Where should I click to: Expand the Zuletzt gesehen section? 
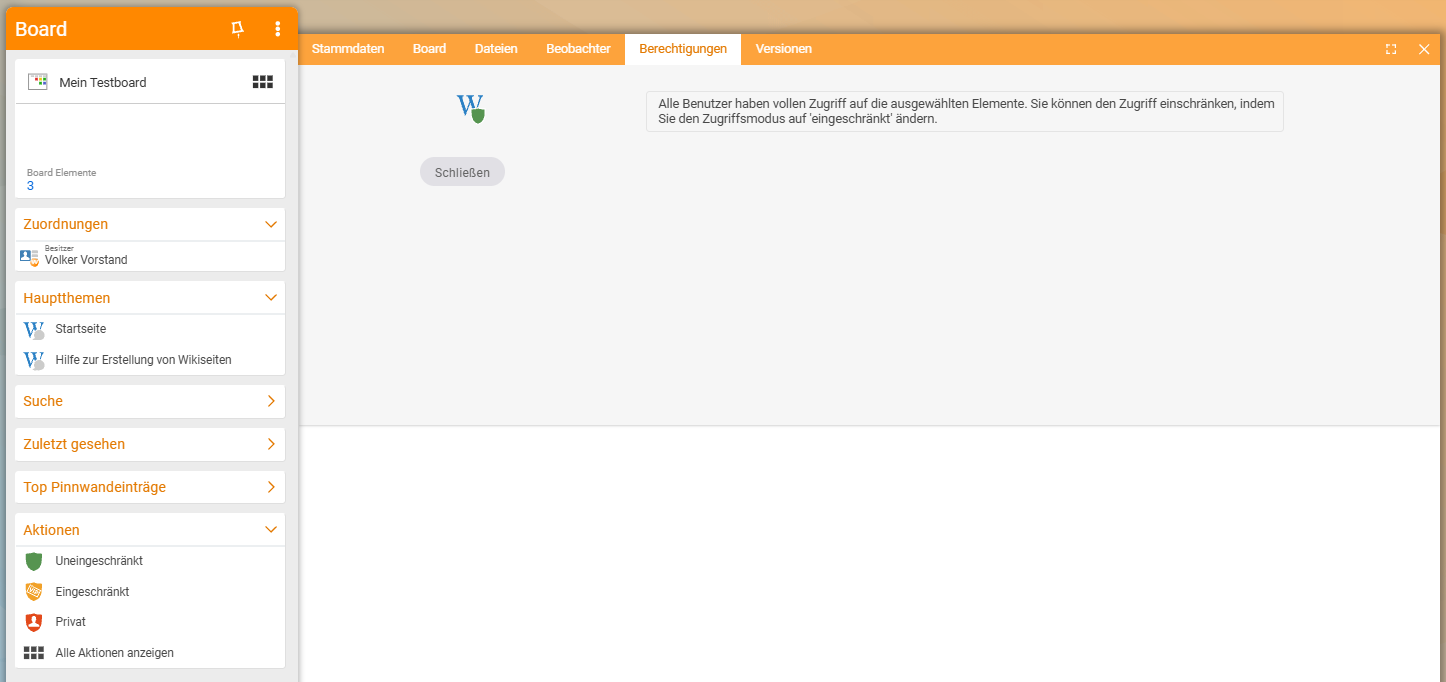point(271,444)
